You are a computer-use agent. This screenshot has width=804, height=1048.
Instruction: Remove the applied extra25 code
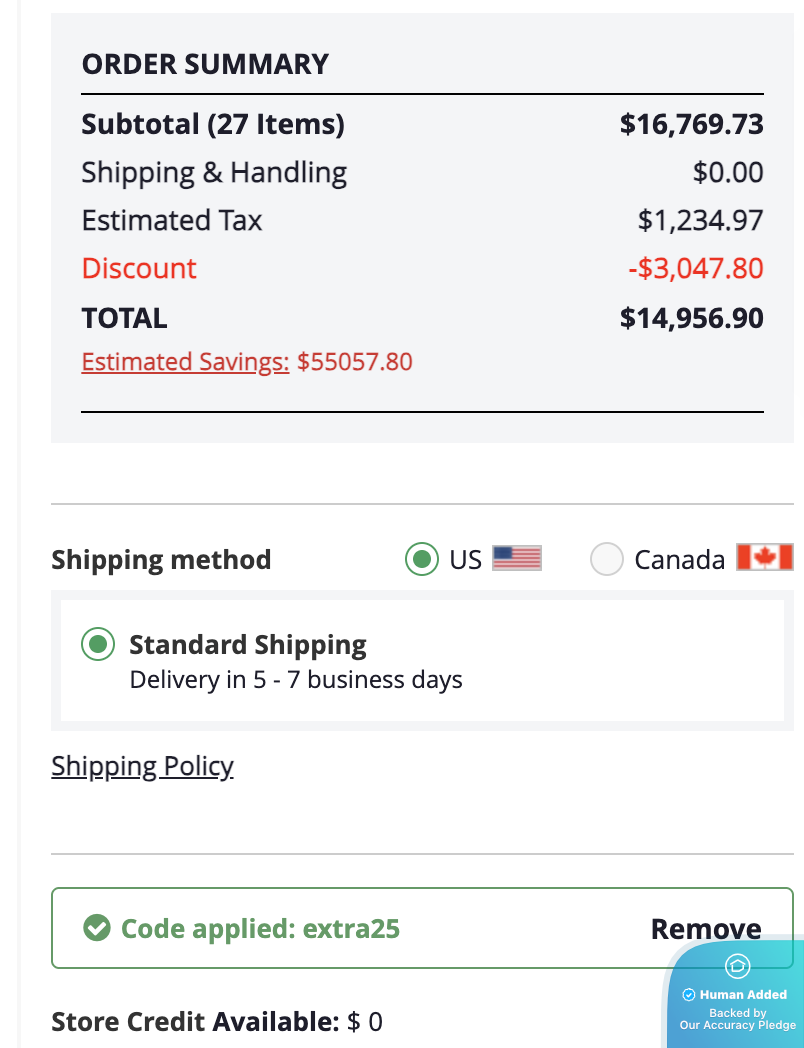point(706,929)
